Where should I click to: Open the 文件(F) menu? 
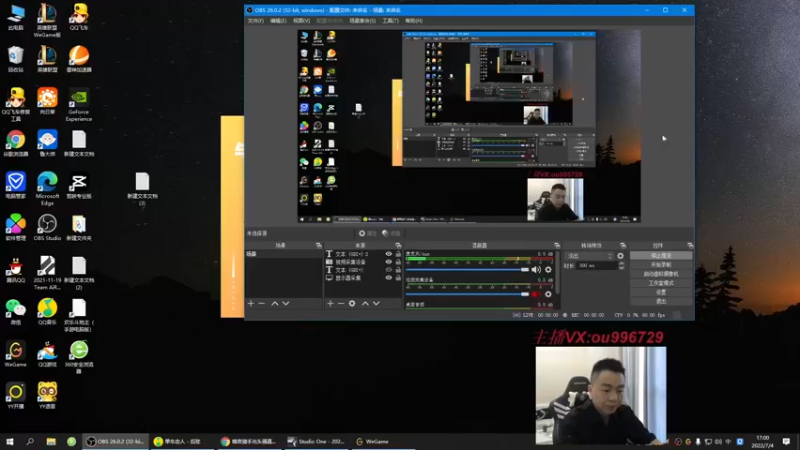pyautogui.click(x=256, y=21)
